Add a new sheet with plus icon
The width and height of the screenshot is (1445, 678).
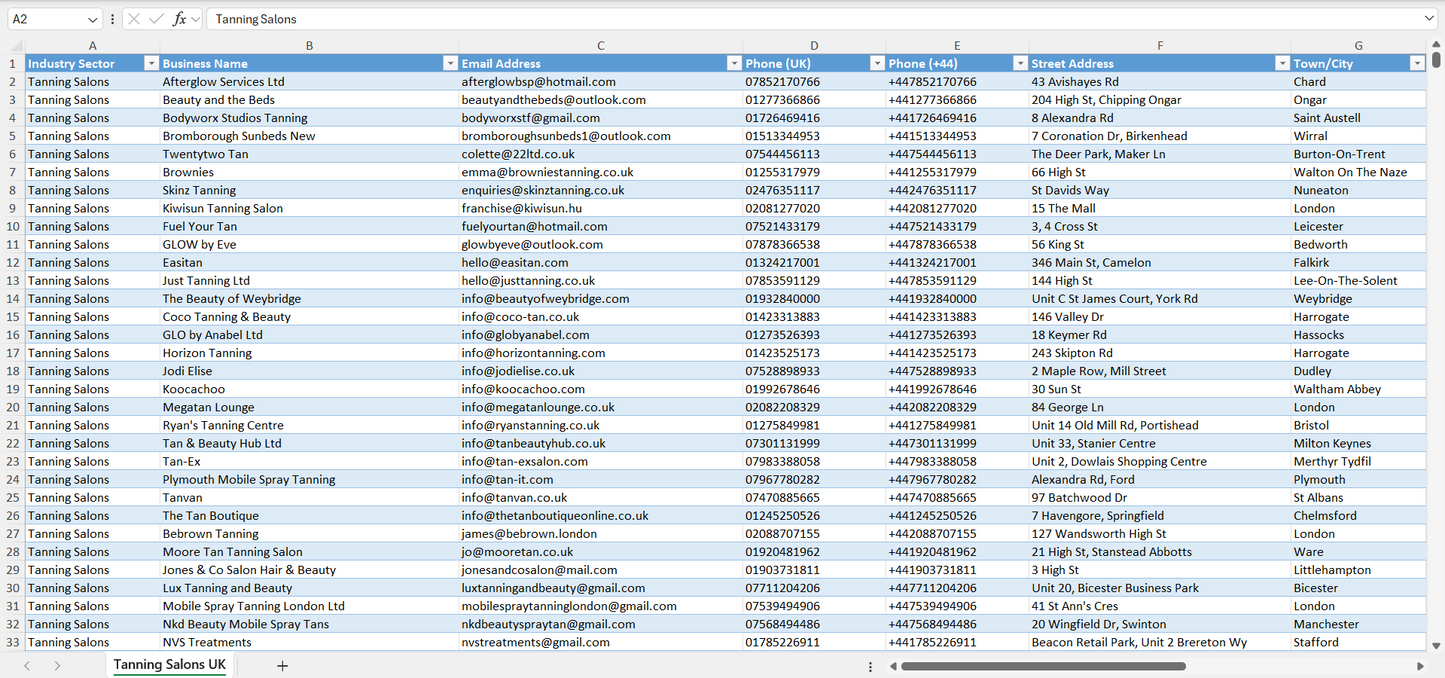point(282,666)
